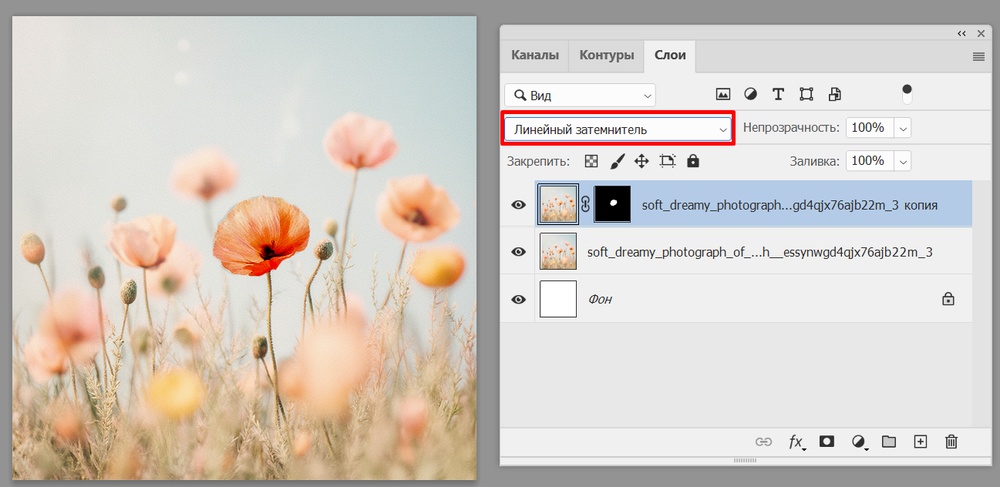
Task: Open the fx layer styles menu
Action: click(797, 441)
